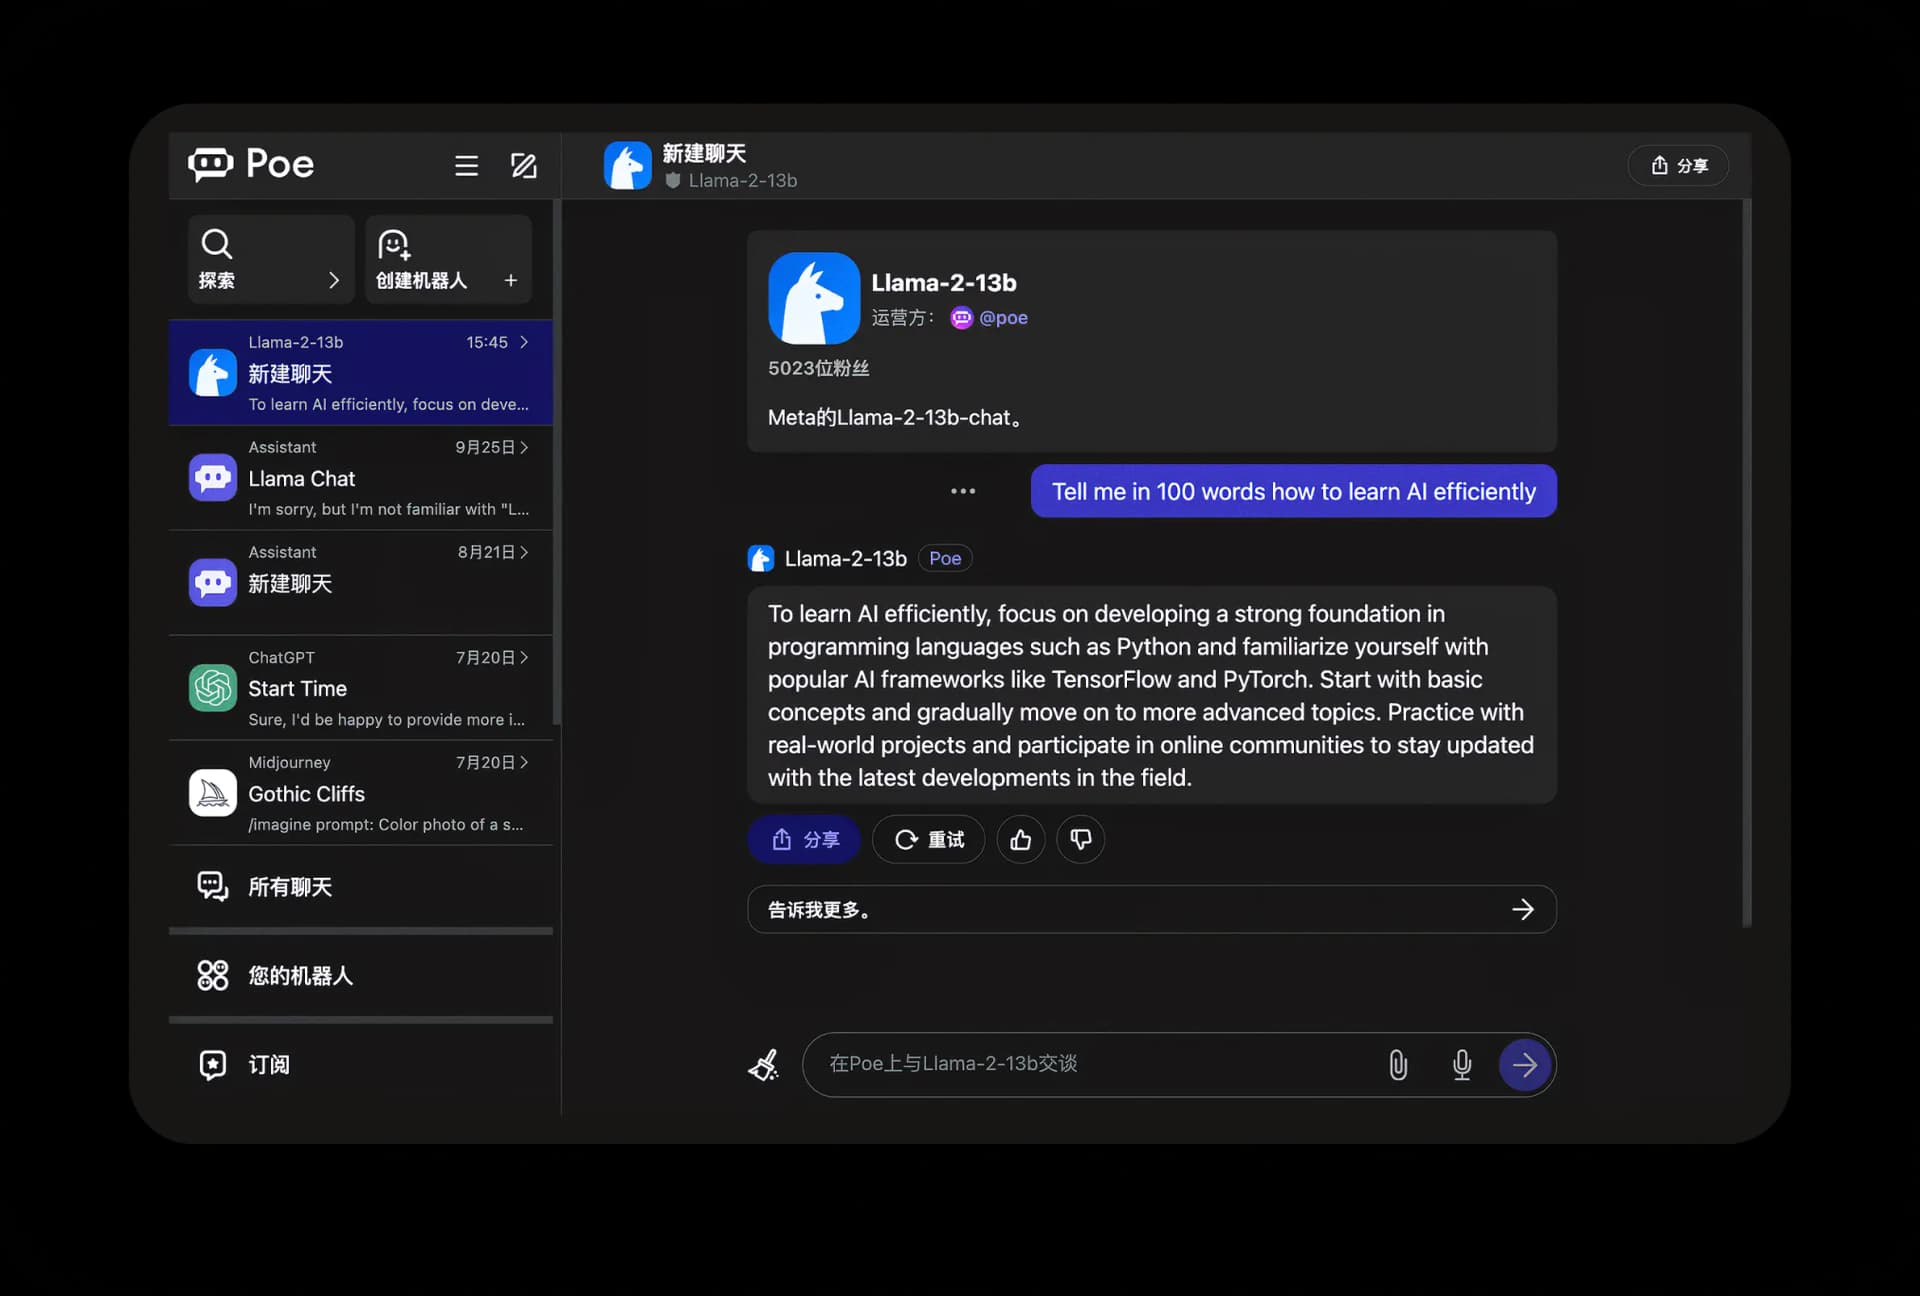Click the Llama-2-13b name on the profile card
Screen dimensions: 1920x1296
click(944, 283)
